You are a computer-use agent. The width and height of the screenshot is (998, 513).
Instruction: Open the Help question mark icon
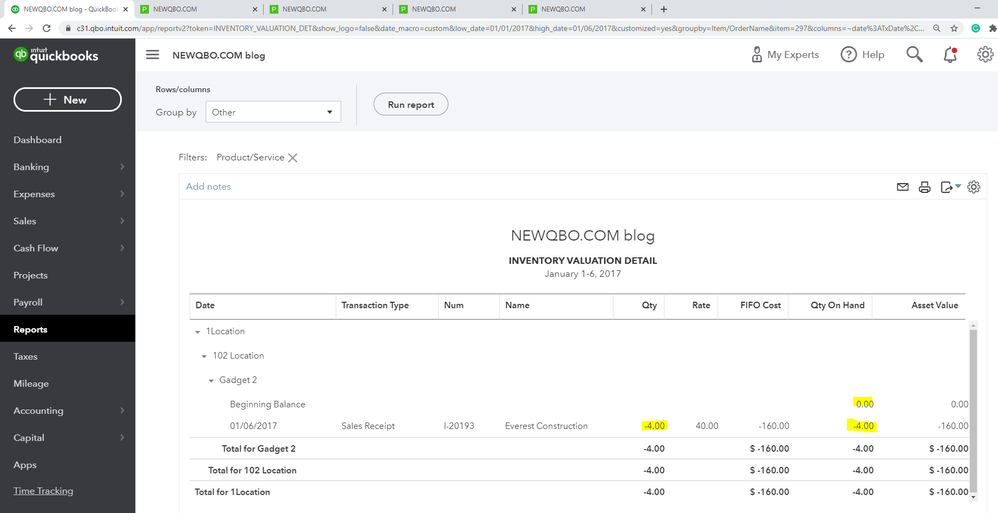848,55
